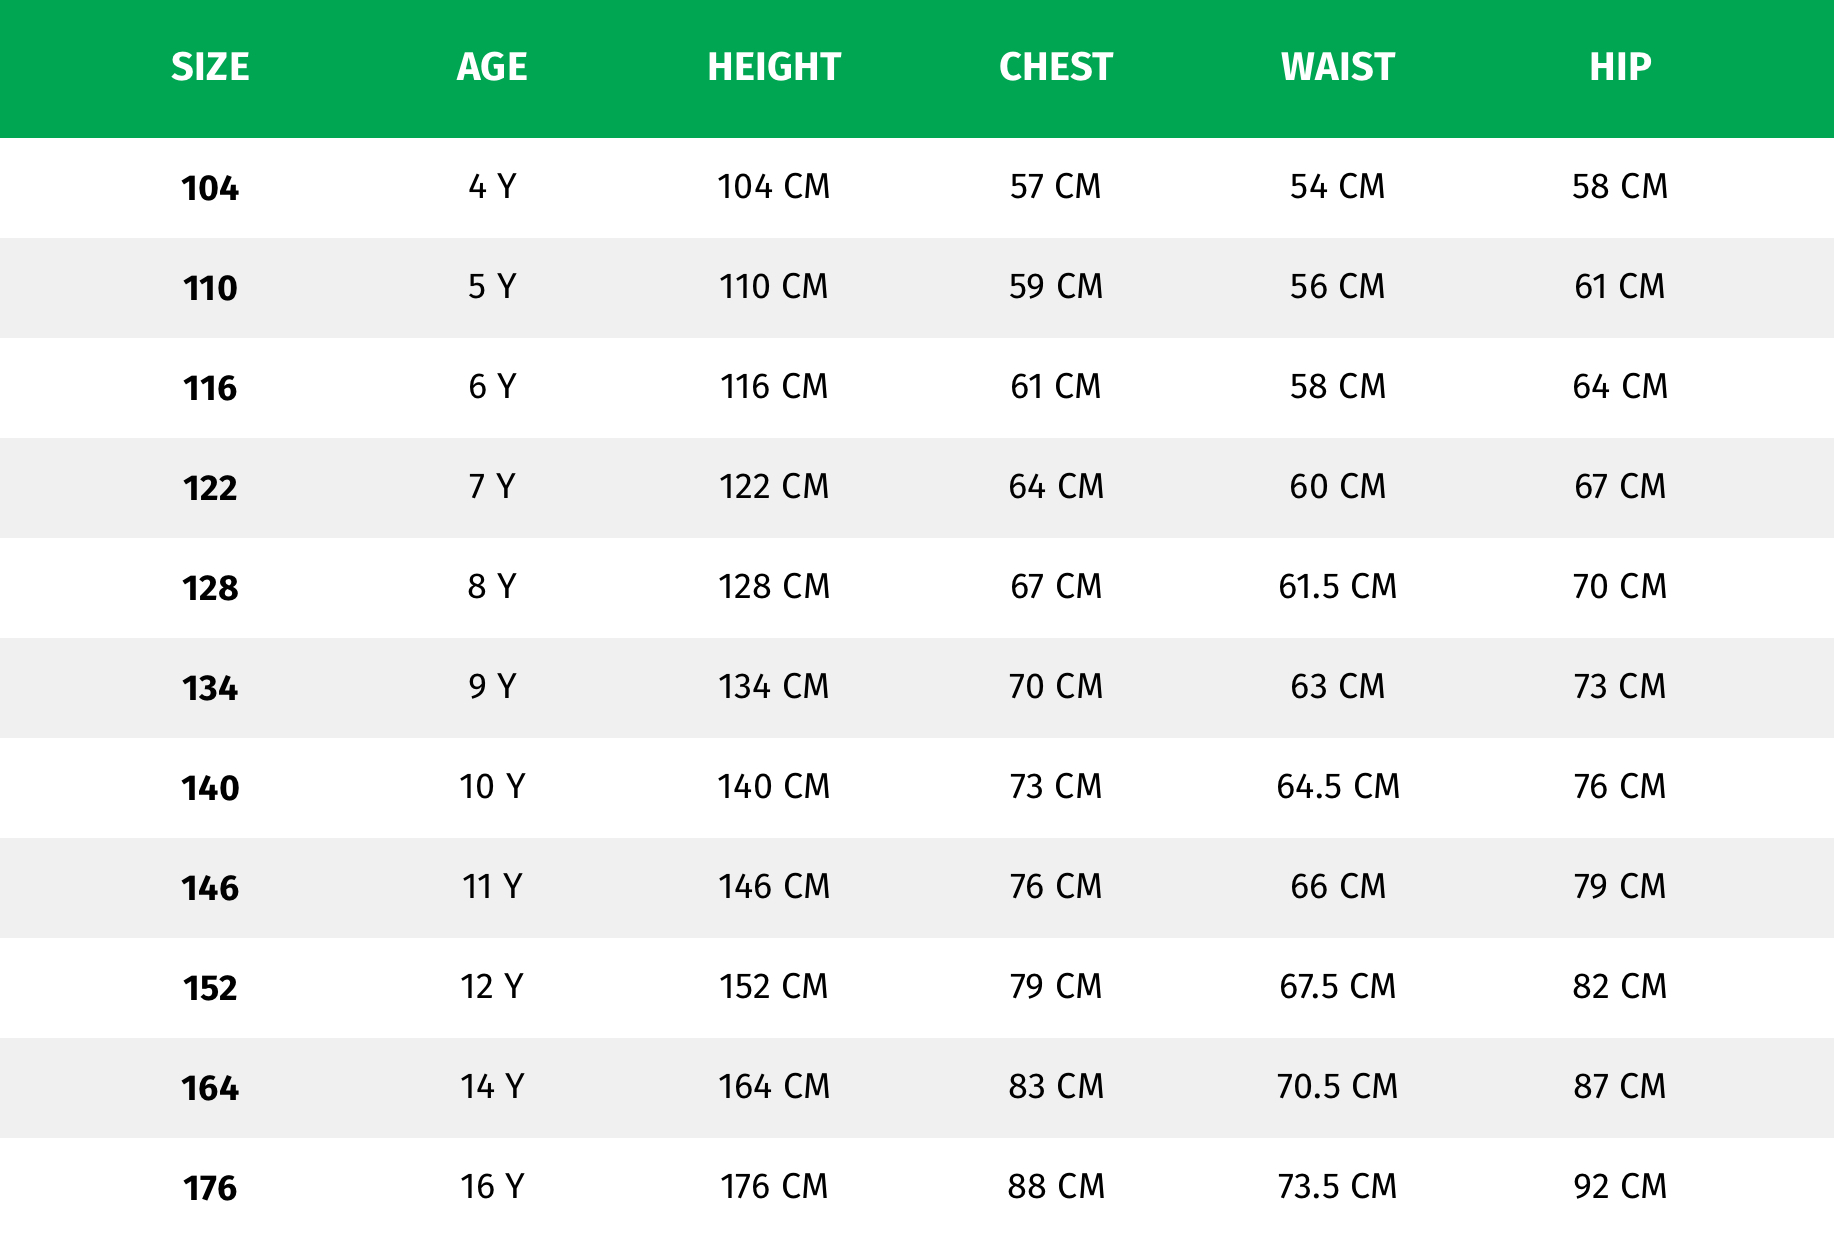Viewport: 1834px width, 1238px height.
Task: Click the age cell '4 Y'
Action: [x=492, y=186]
